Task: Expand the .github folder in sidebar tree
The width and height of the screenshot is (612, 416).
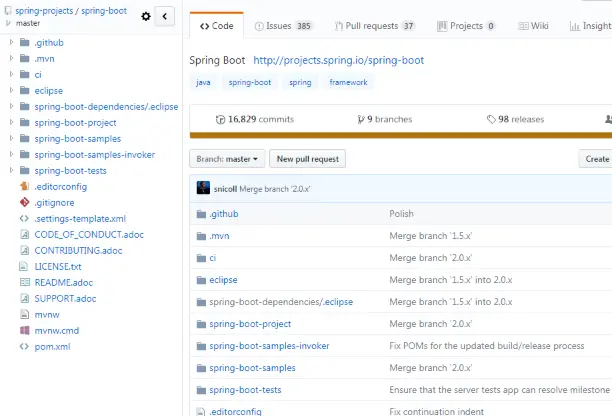Action: click(x=11, y=42)
